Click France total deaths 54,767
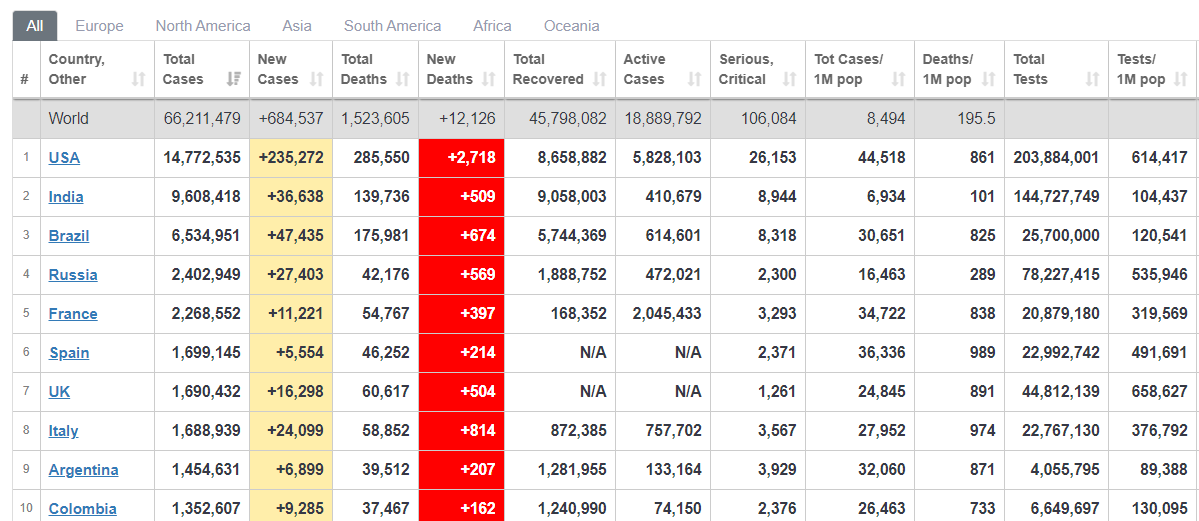The width and height of the screenshot is (1199, 521). (382, 314)
